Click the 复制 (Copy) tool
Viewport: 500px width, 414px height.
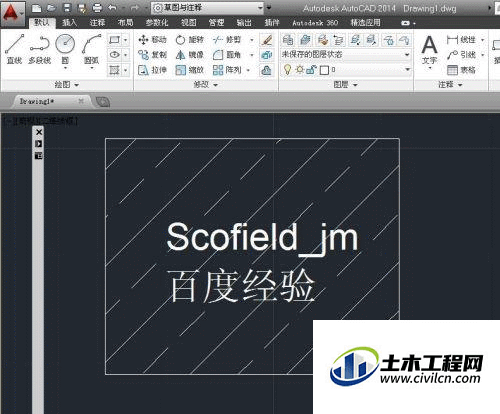coord(152,55)
